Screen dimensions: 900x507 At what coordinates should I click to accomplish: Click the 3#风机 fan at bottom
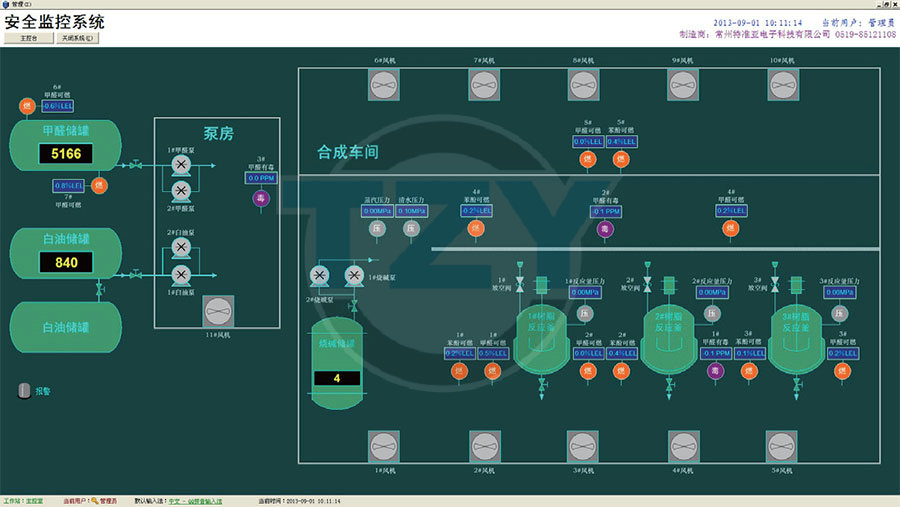(583, 446)
